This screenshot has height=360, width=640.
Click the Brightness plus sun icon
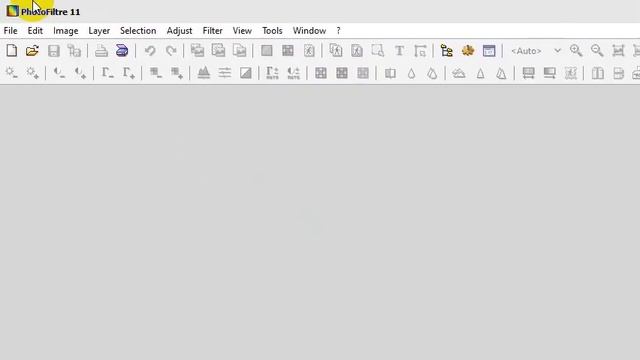[x=32, y=73]
